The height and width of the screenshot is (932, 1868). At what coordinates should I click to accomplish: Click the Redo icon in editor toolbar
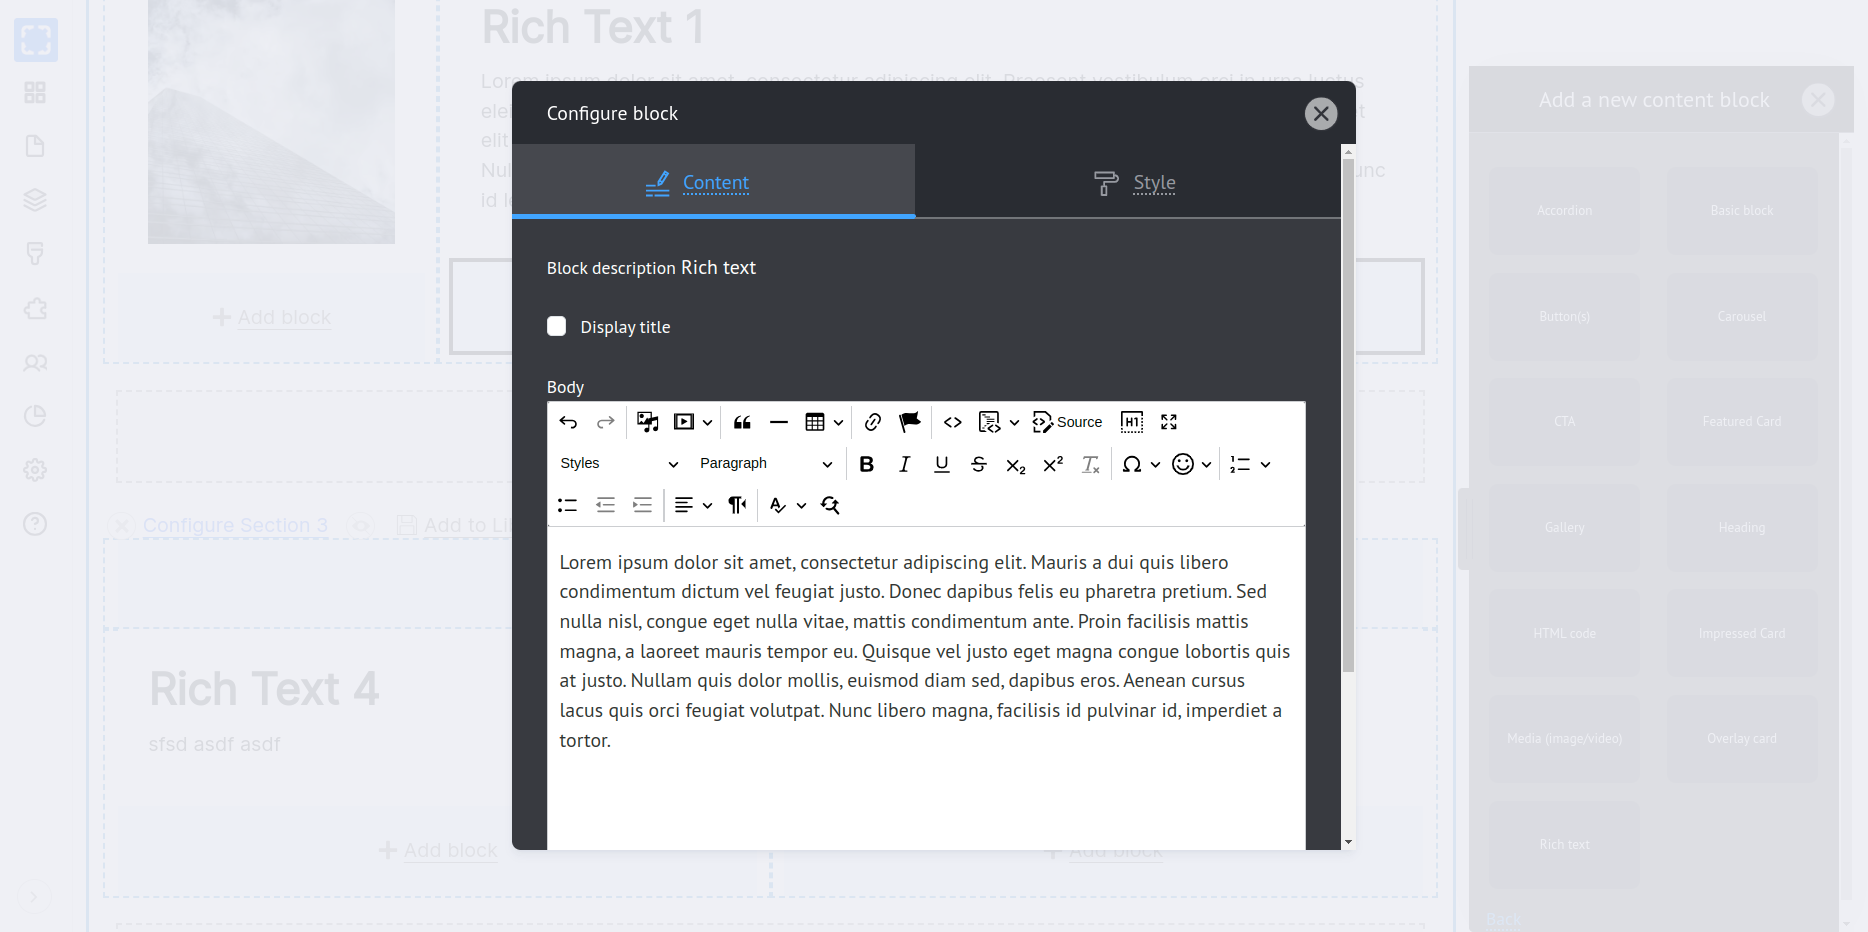(x=605, y=422)
